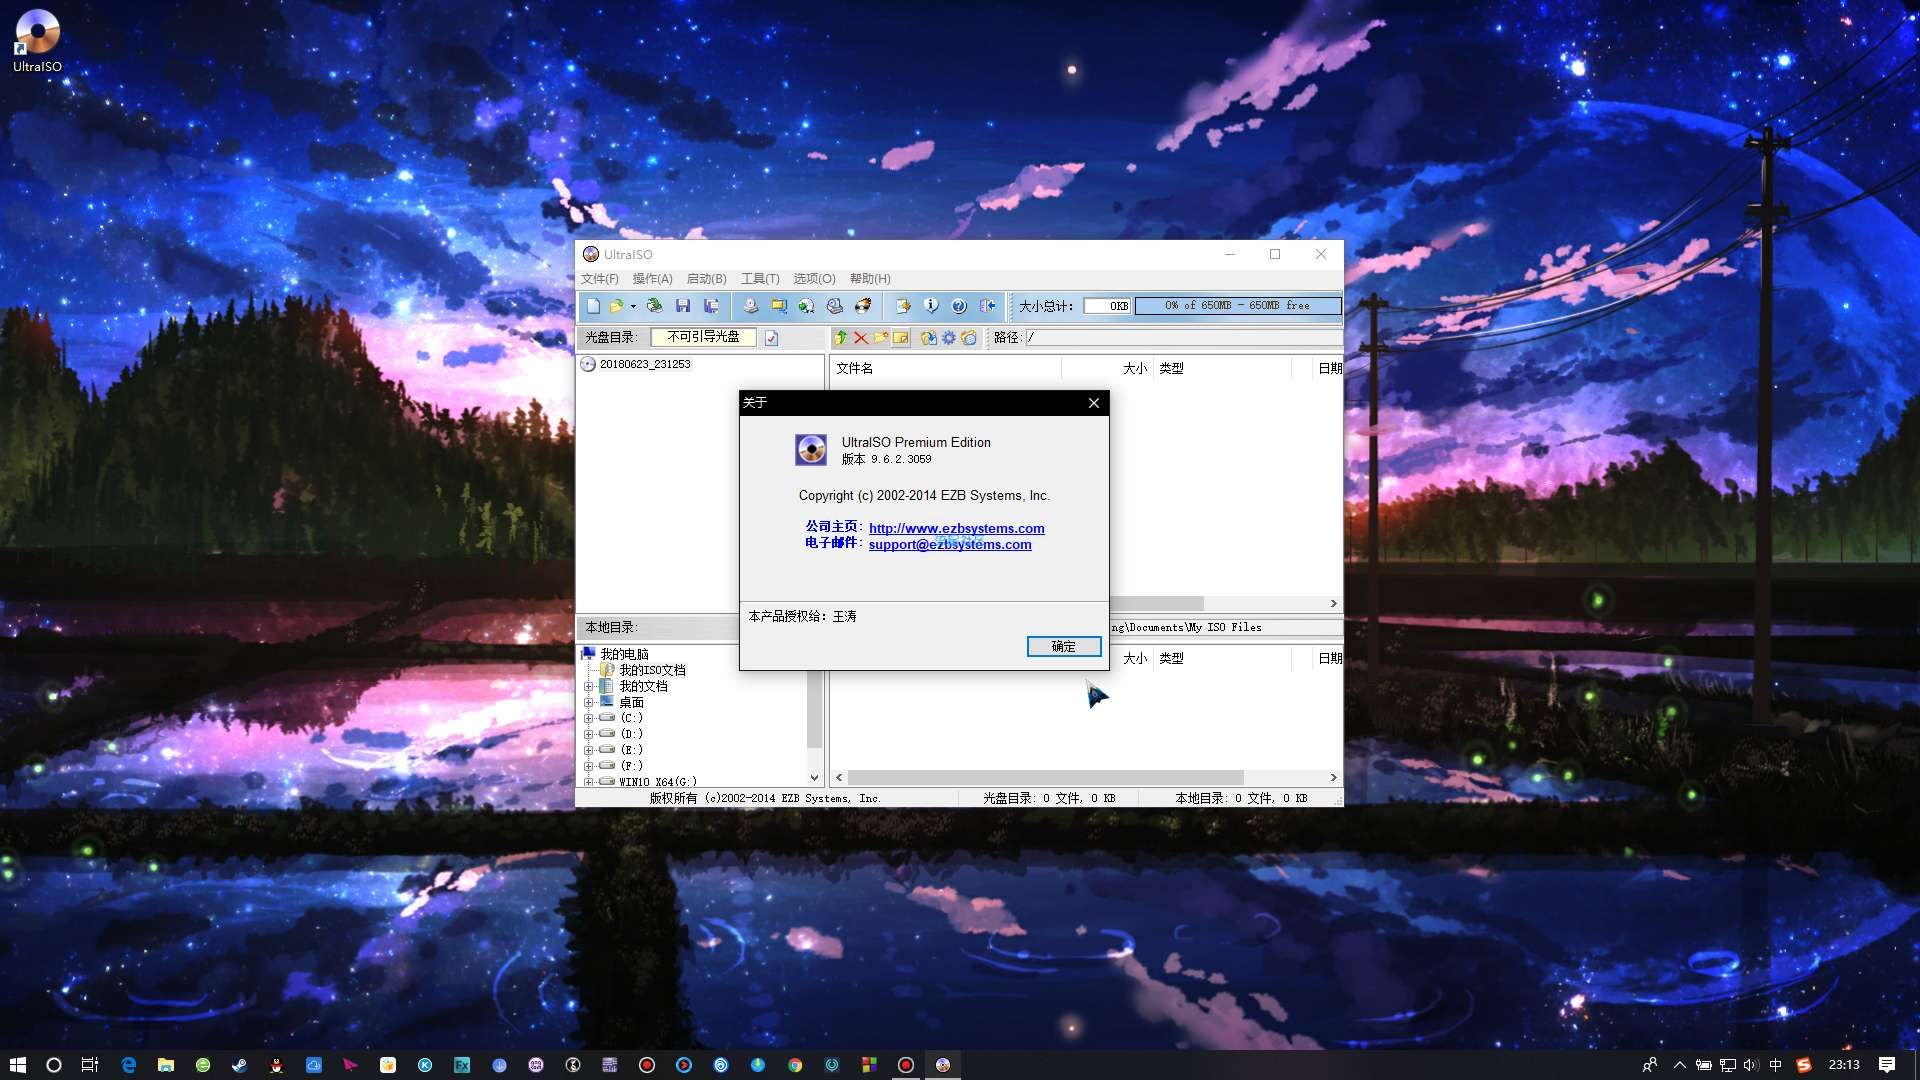Open the 工具(T) menu
1920x1080 pixels.
click(760, 279)
